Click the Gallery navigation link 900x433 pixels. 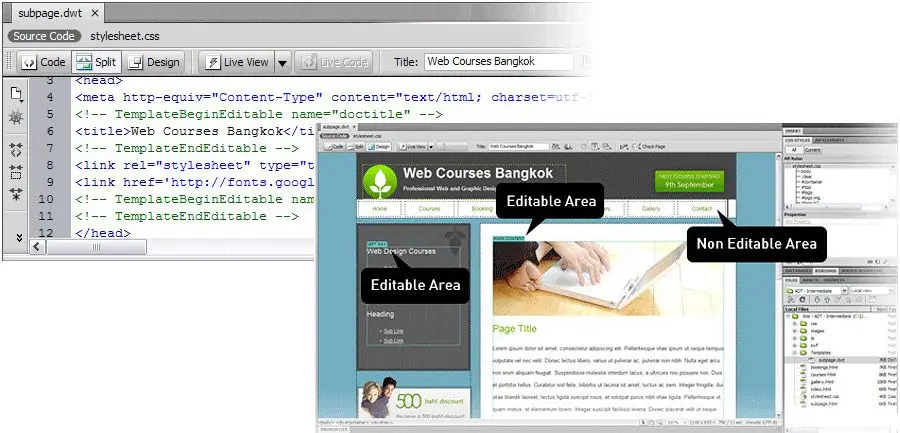tap(650, 209)
